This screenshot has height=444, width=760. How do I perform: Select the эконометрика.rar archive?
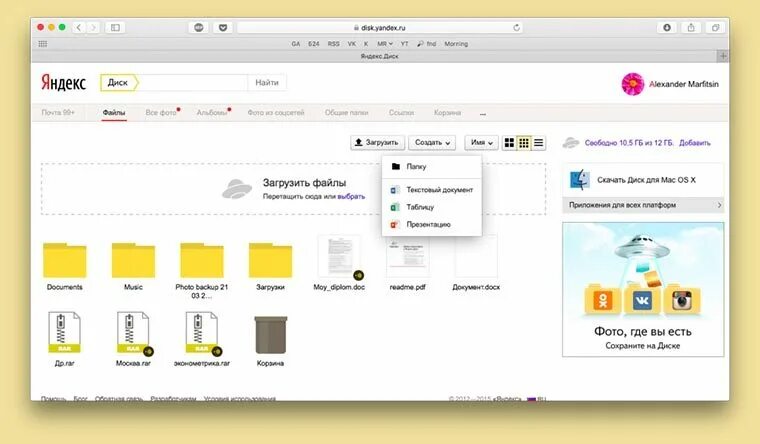coord(202,339)
